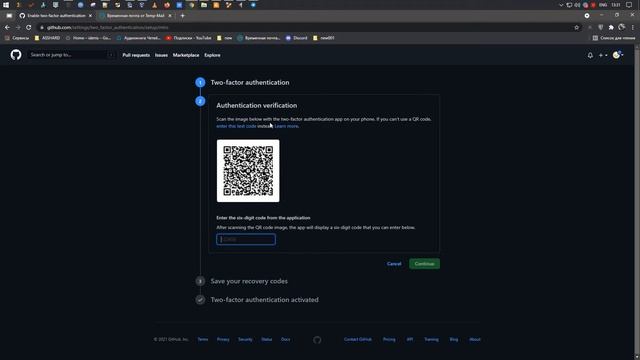This screenshot has height=360, width=640.
Task: Open the footer Pricing link
Action: 389,339
